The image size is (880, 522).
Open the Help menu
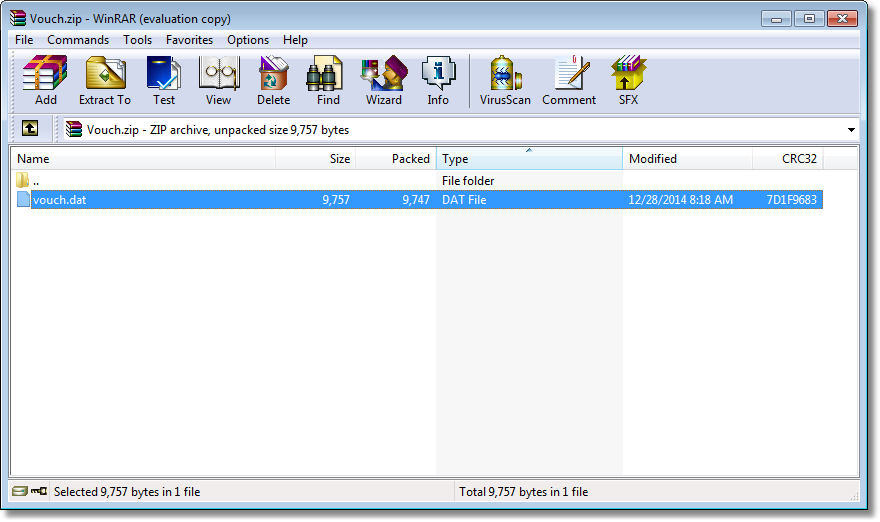pos(295,40)
